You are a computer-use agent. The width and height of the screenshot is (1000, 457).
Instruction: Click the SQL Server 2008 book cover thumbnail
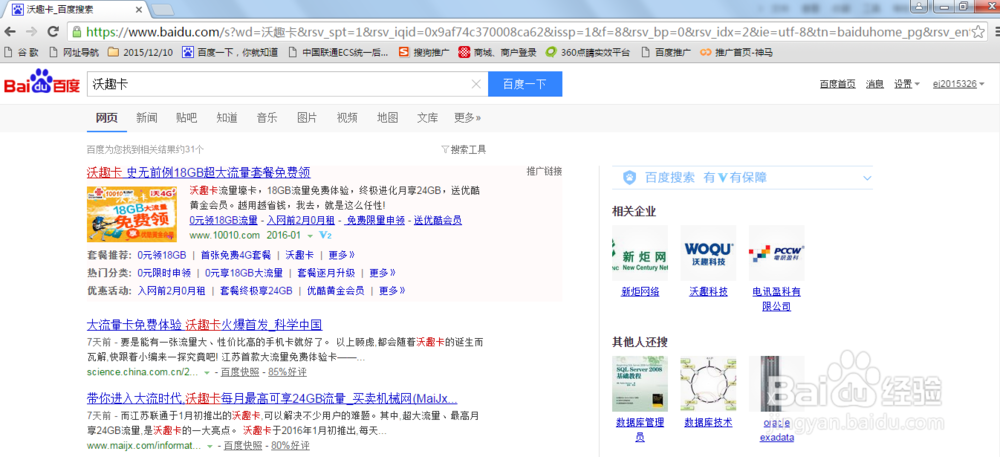[x=640, y=384]
